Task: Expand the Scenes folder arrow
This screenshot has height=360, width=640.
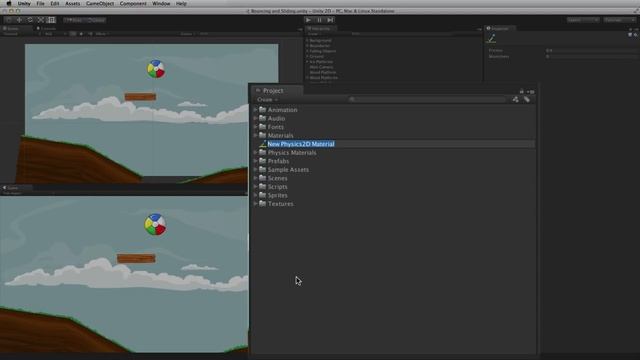Action: 256,178
